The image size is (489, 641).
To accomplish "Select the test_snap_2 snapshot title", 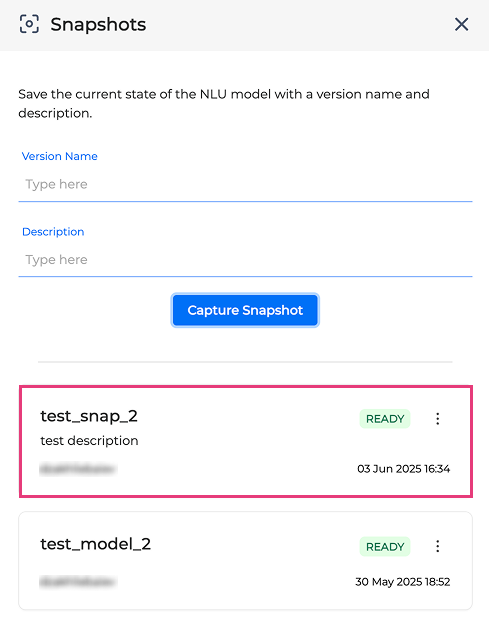I will [89, 416].
